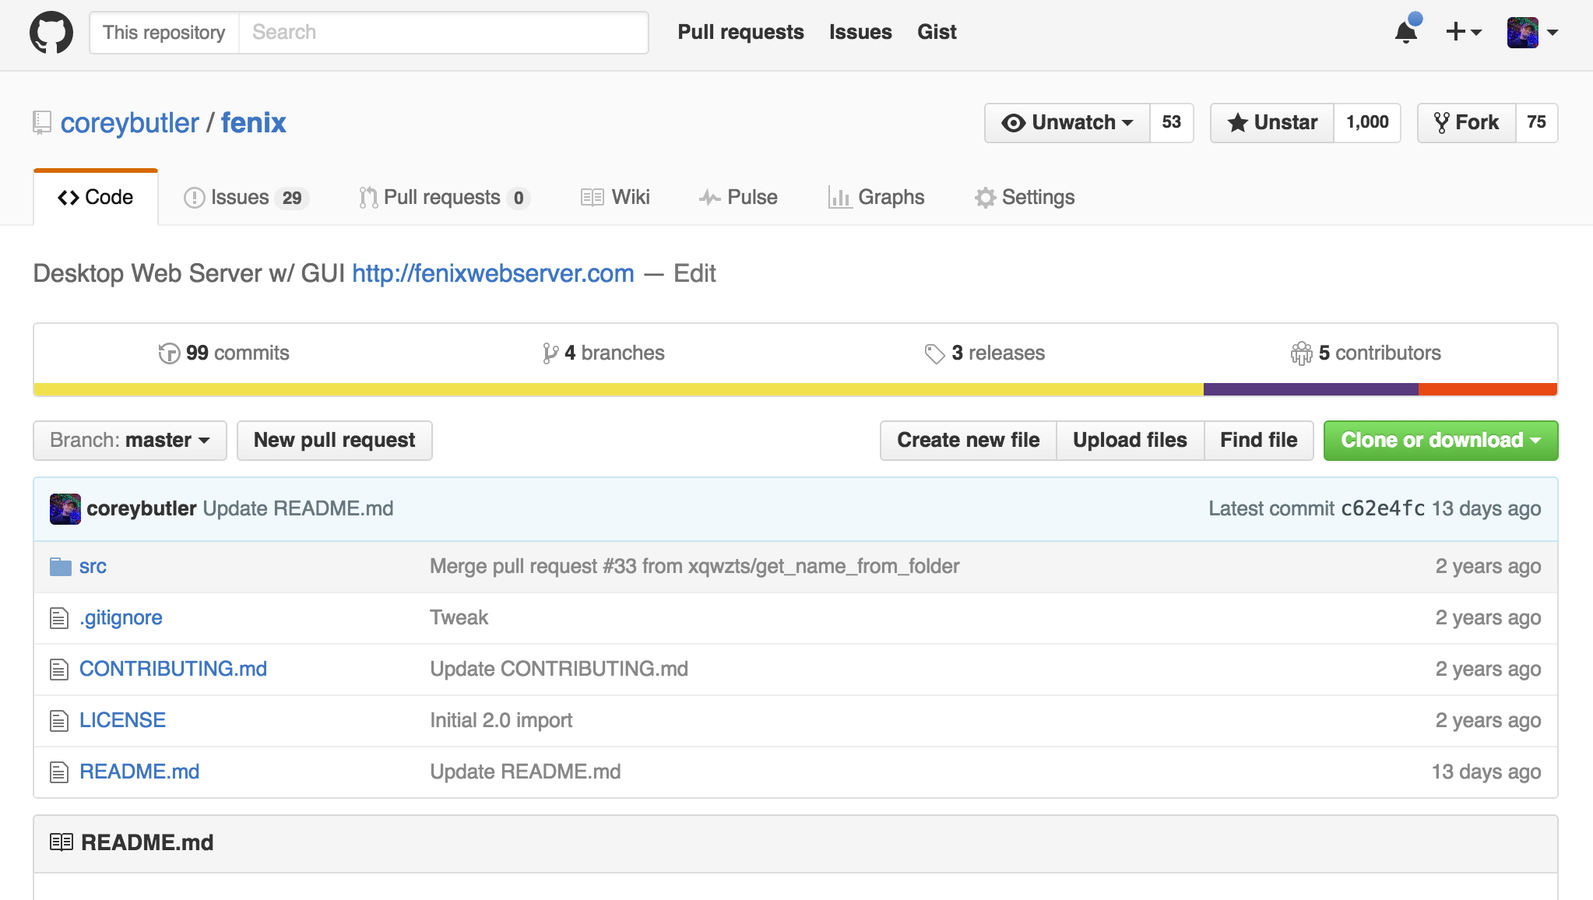Open the Update README.md latest commit message
Viewport: 1593px width, 900px height.
pyautogui.click(x=298, y=508)
